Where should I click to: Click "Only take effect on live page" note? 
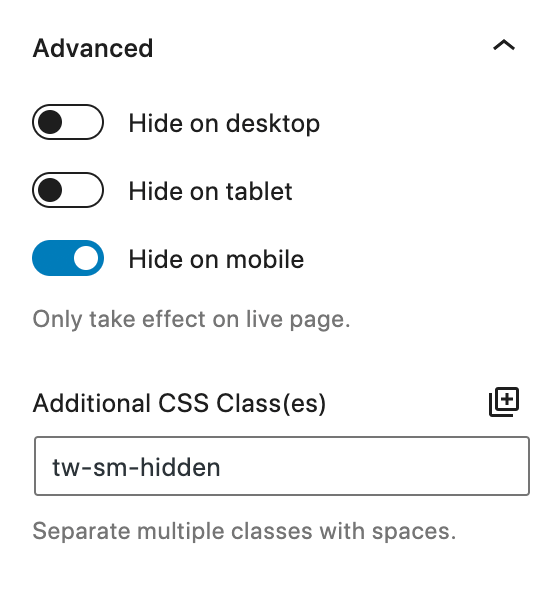point(191,319)
